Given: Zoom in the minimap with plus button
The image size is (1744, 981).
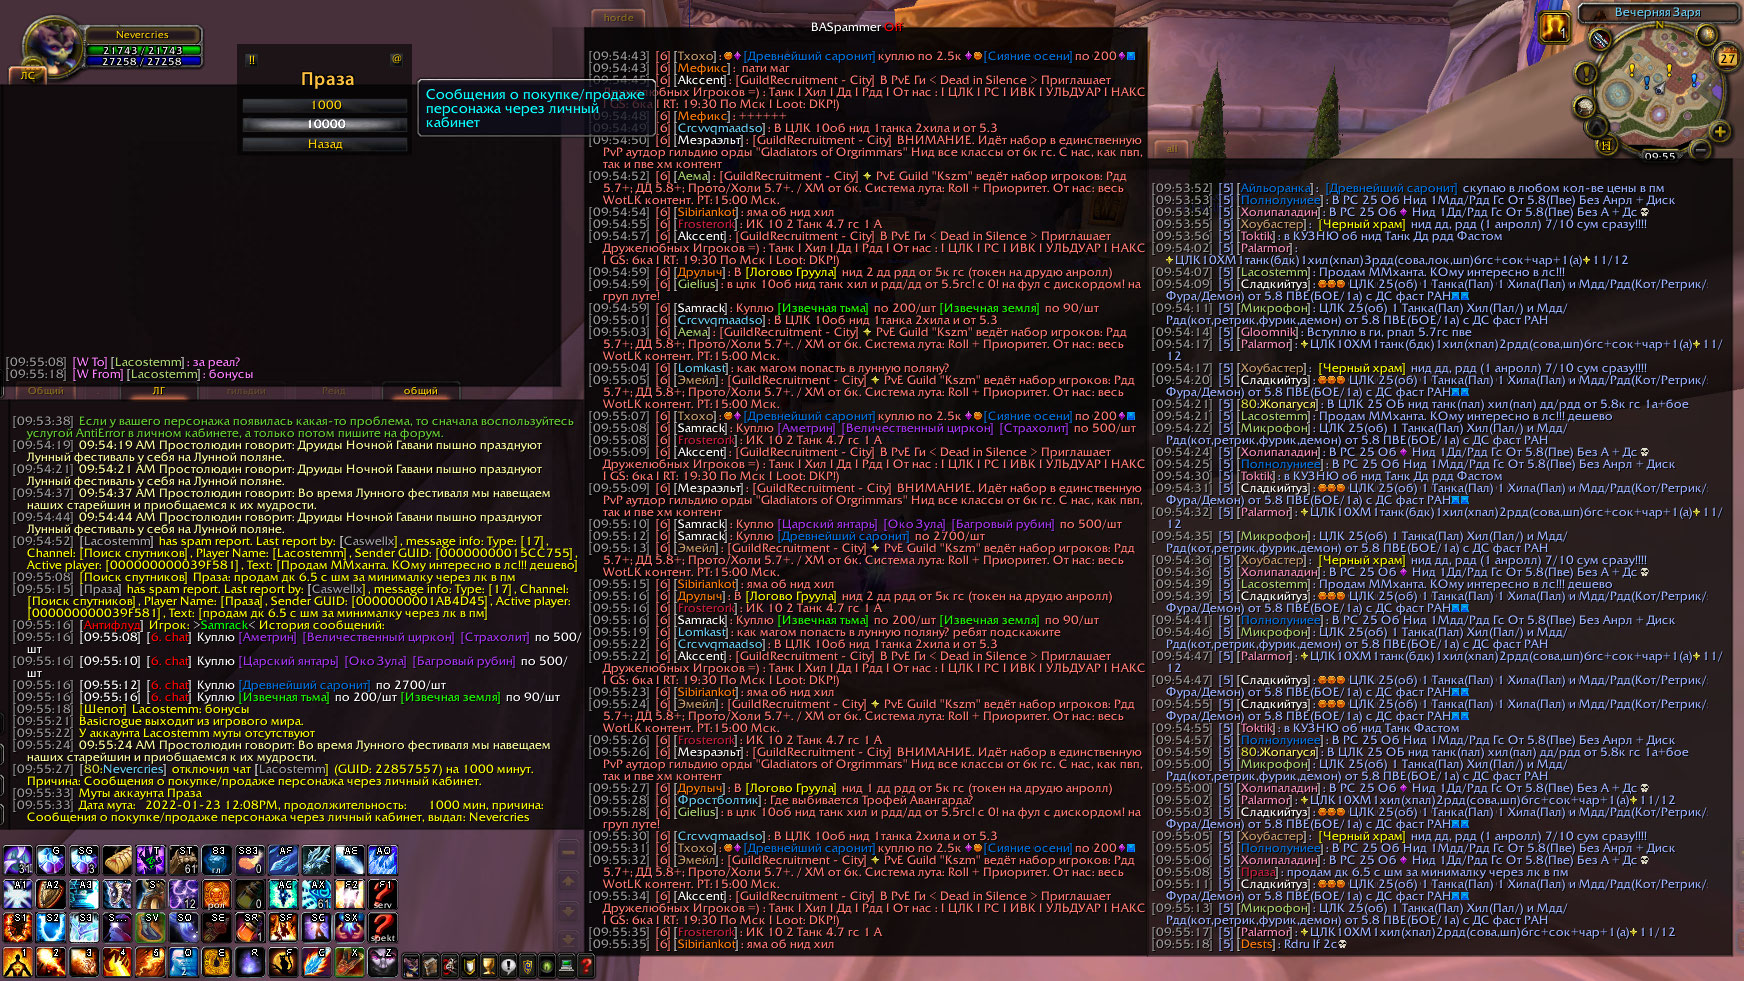Looking at the screenshot, I should 1720,131.
